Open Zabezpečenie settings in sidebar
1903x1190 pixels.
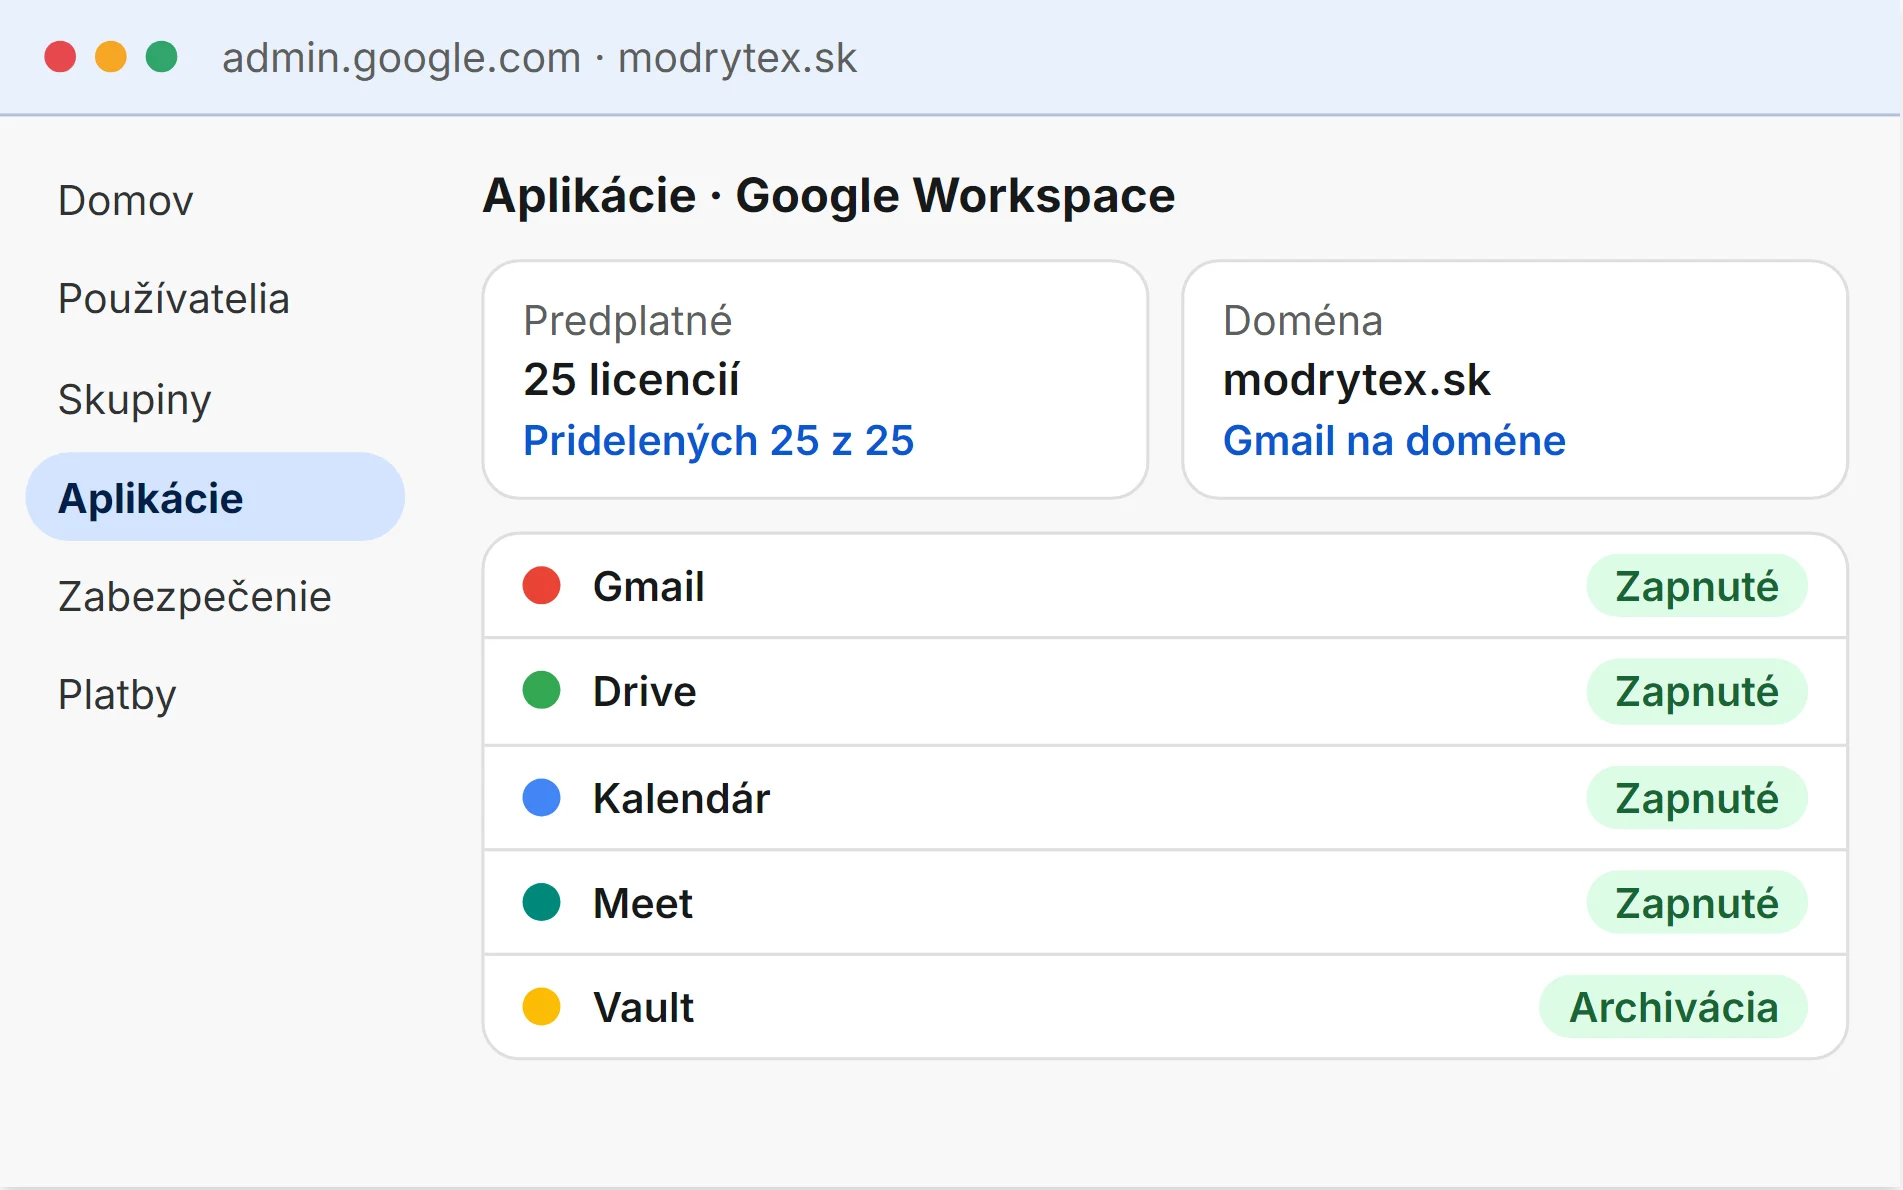pyautogui.click(x=194, y=597)
